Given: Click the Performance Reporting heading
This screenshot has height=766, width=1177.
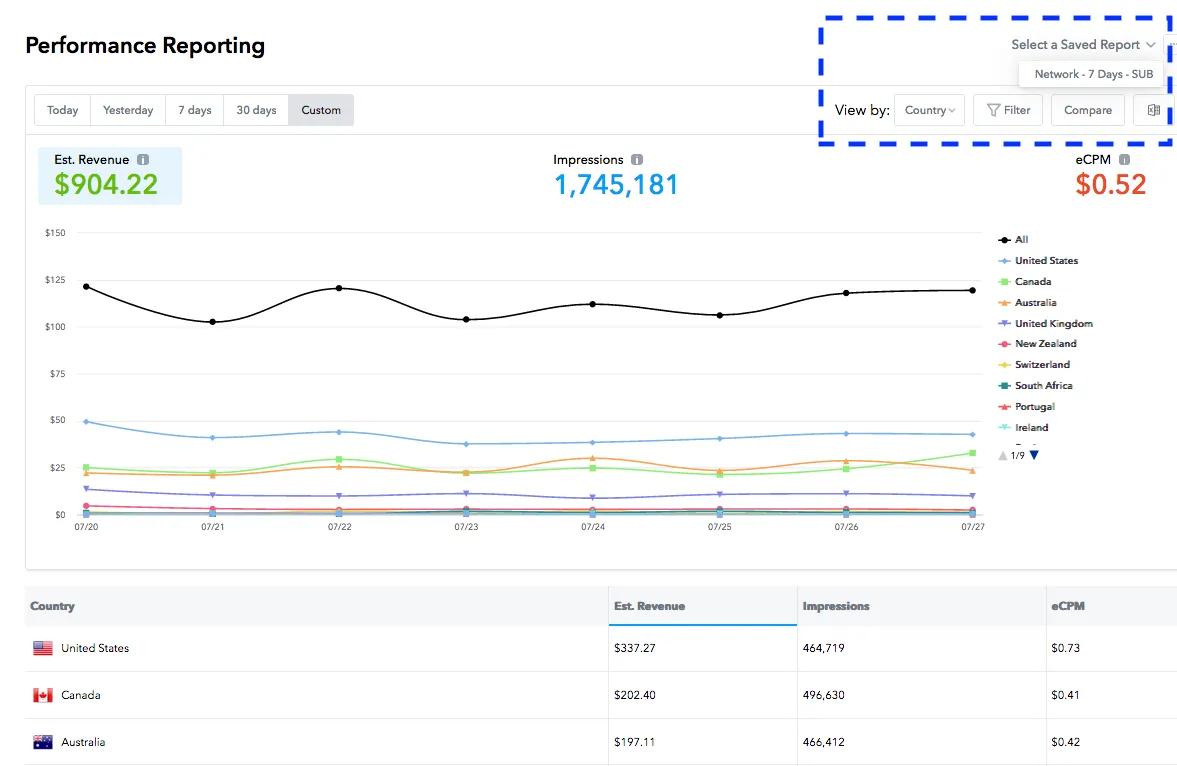Looking at the screenshot, I should point(145,46).
